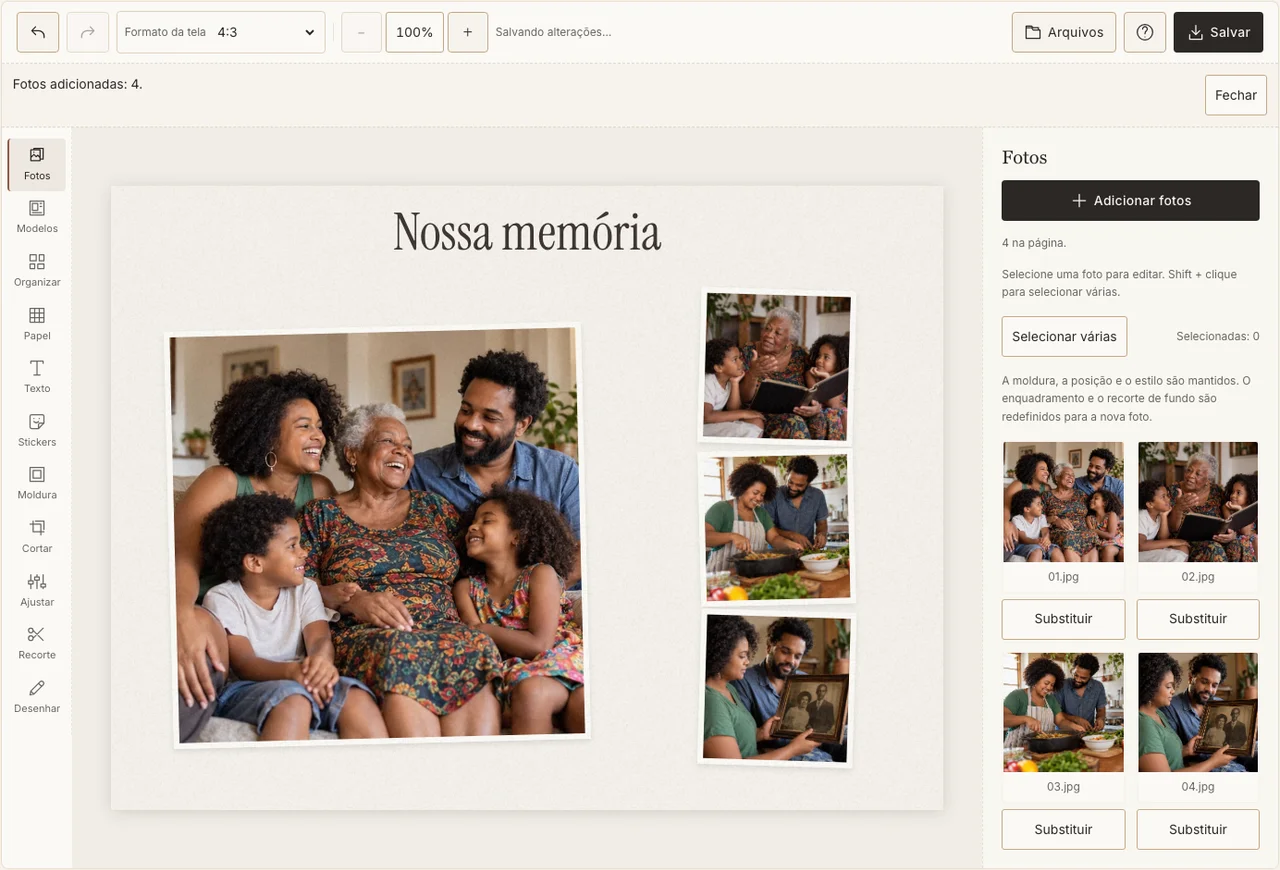Click the redo arrow button
The image size is (1280, 870).
88,32
